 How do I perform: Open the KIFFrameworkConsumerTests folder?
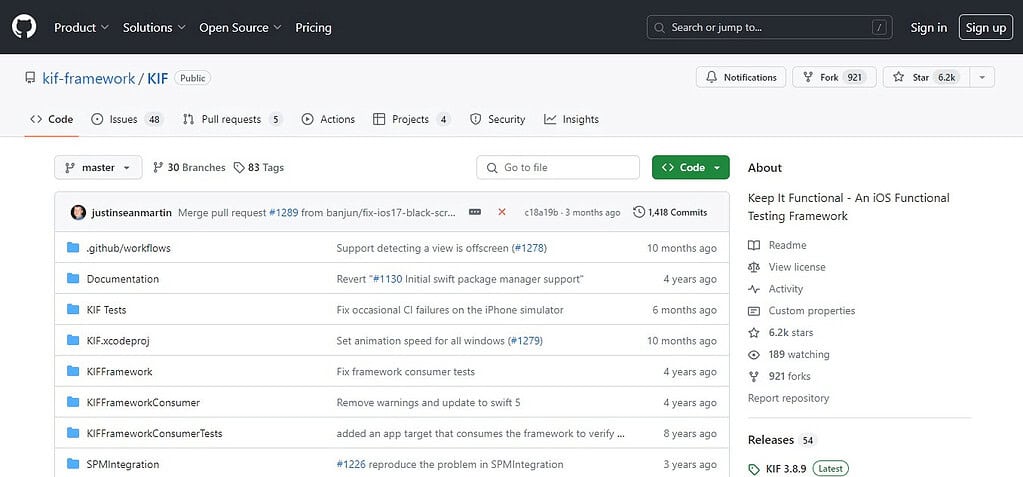[x=155, y=433]
